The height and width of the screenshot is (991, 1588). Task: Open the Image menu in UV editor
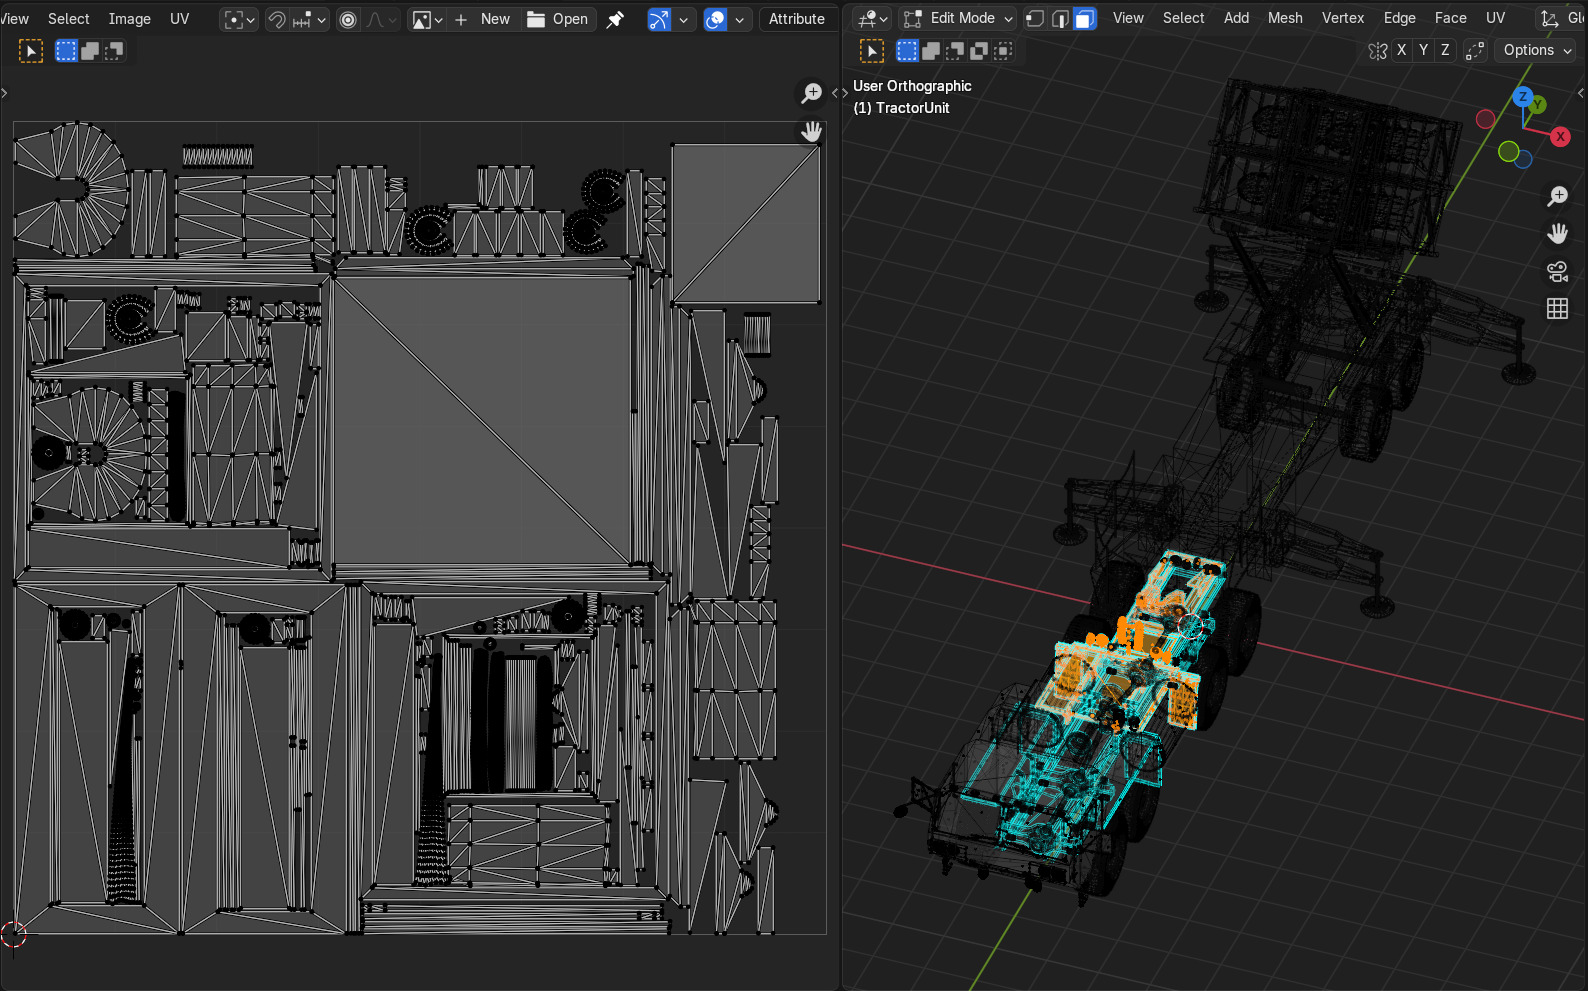point(129,19)
